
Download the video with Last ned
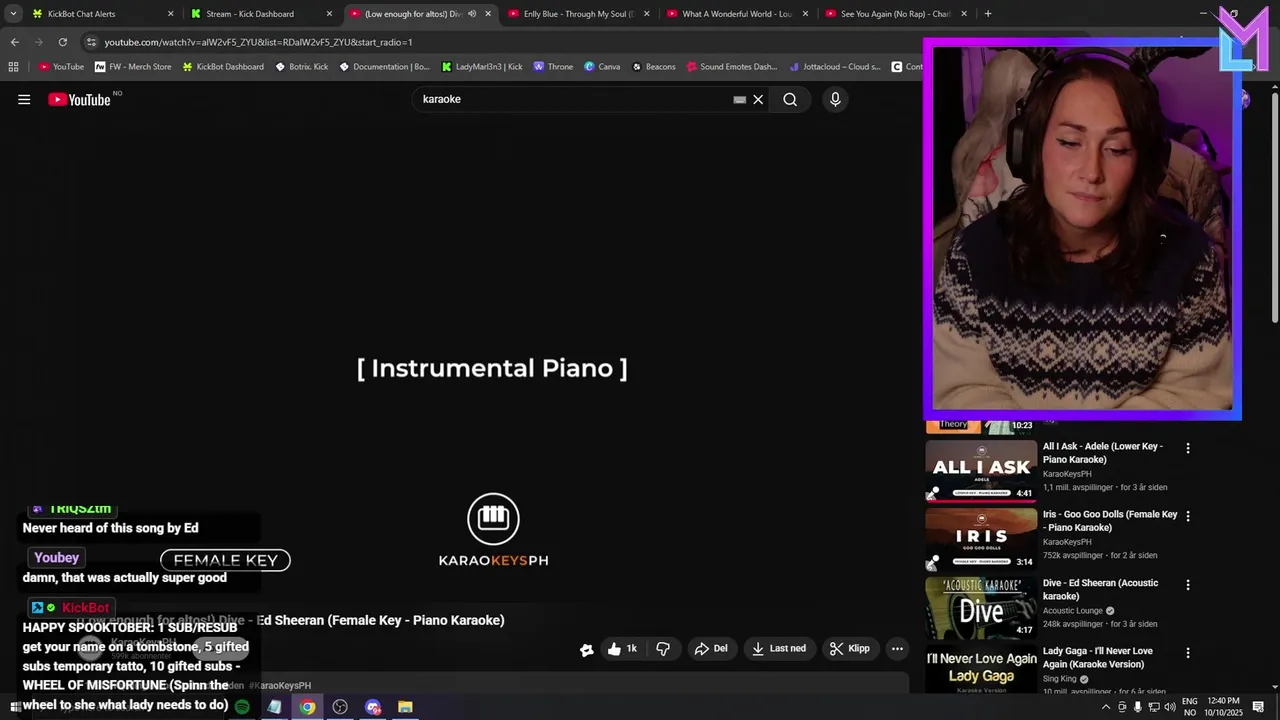point(779,648)
